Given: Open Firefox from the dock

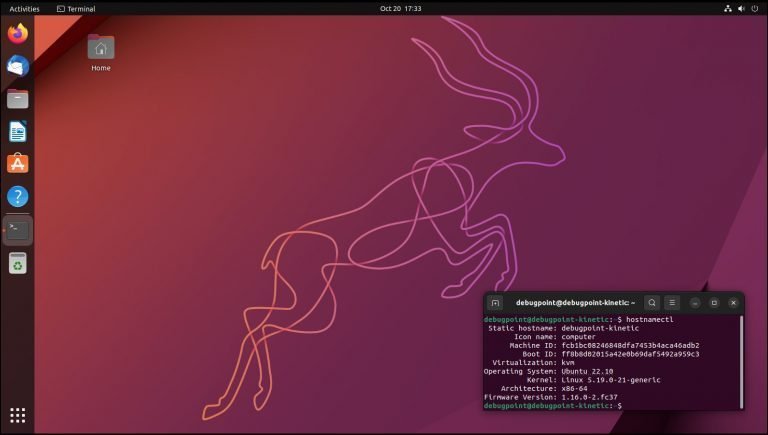Looking at the screenshot, I should (x=18, y=33).
